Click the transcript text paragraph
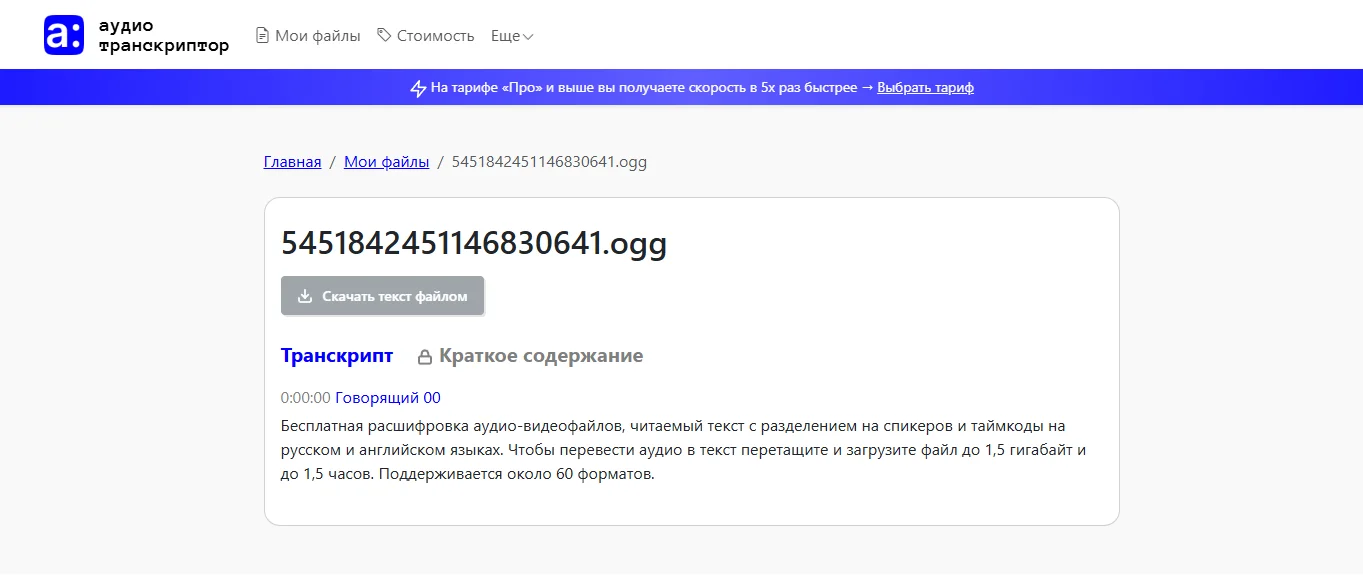This screenshot has height=575, width=1363. [x=683, y=450]
